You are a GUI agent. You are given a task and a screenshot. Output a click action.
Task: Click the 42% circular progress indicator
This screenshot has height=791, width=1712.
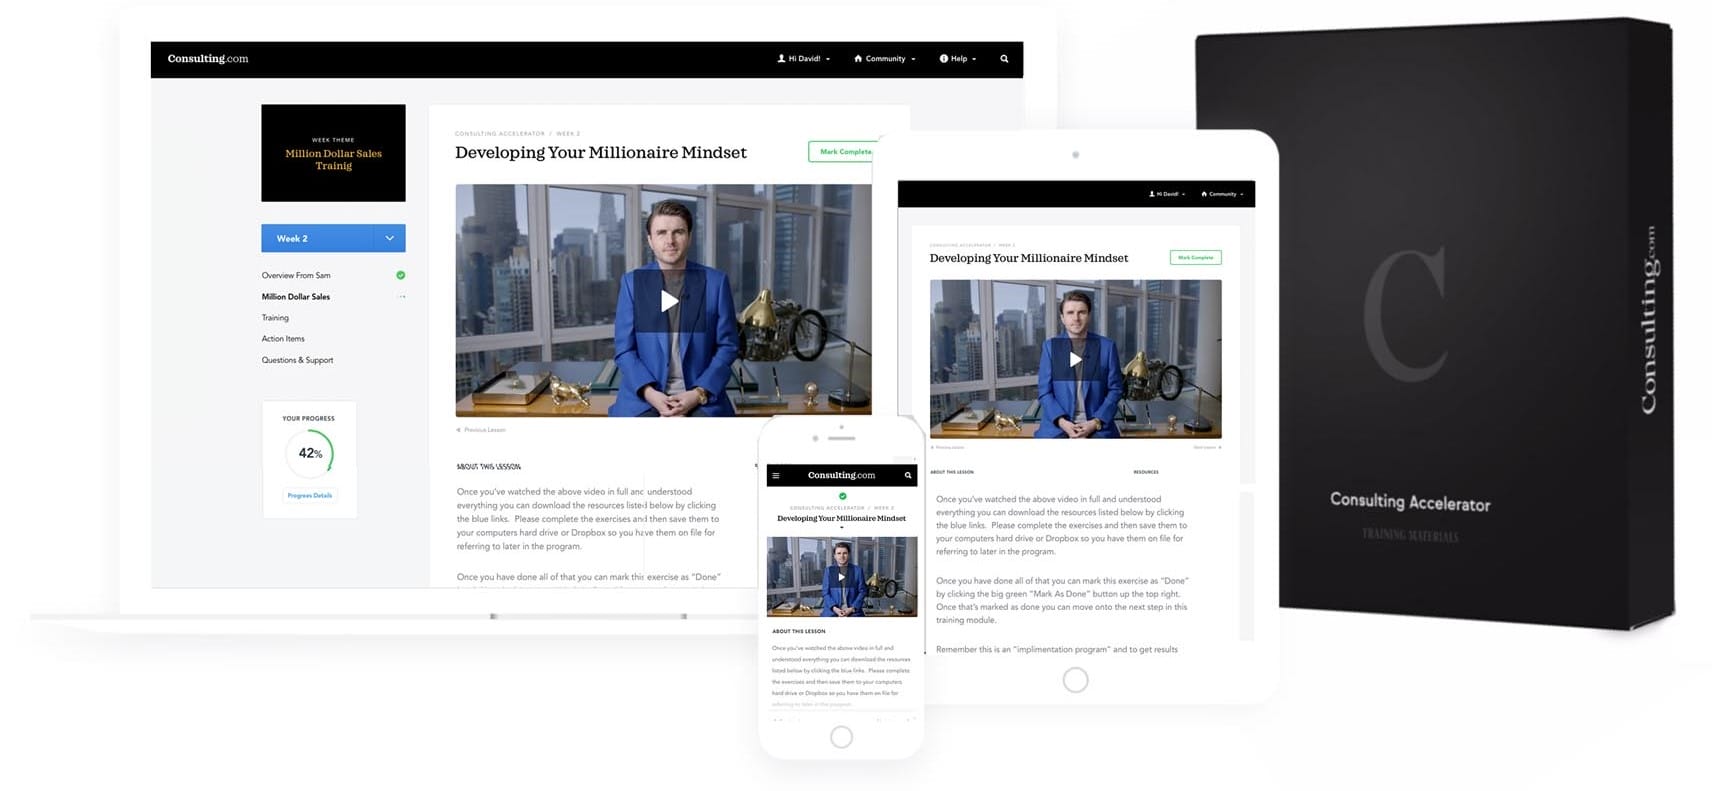(x=310, y=453)
